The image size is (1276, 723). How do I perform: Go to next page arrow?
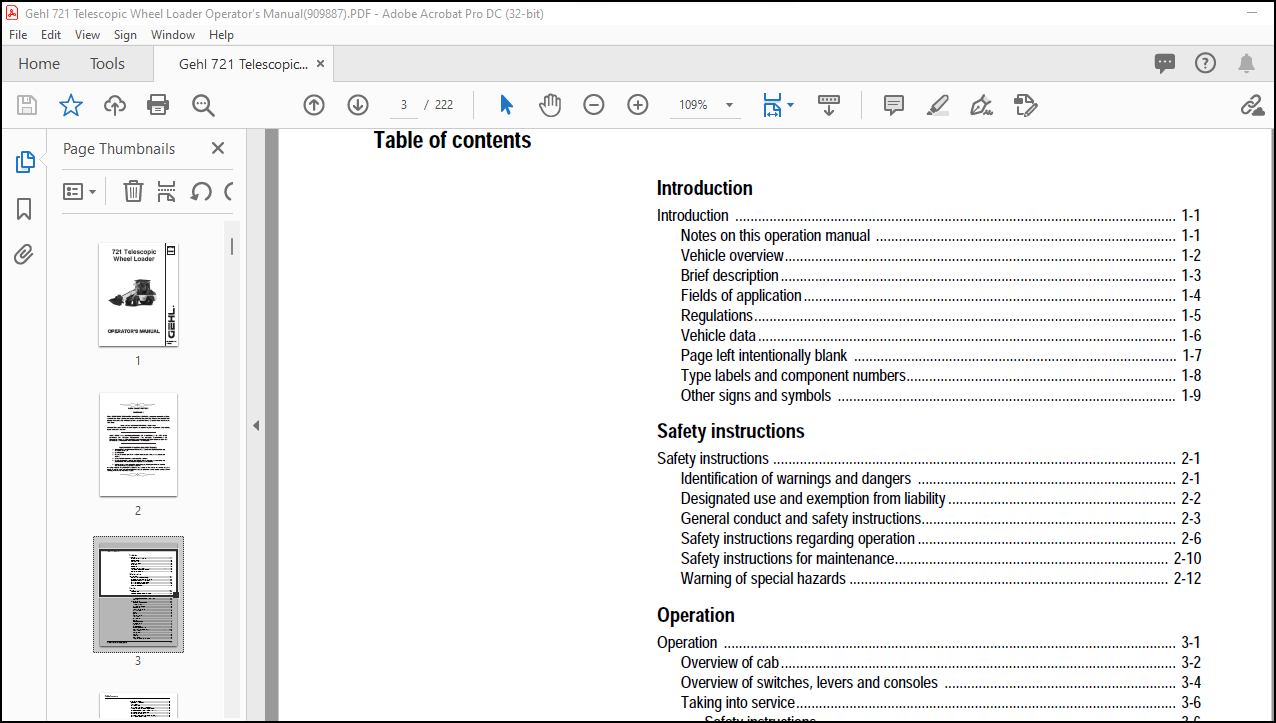(358, 105)
